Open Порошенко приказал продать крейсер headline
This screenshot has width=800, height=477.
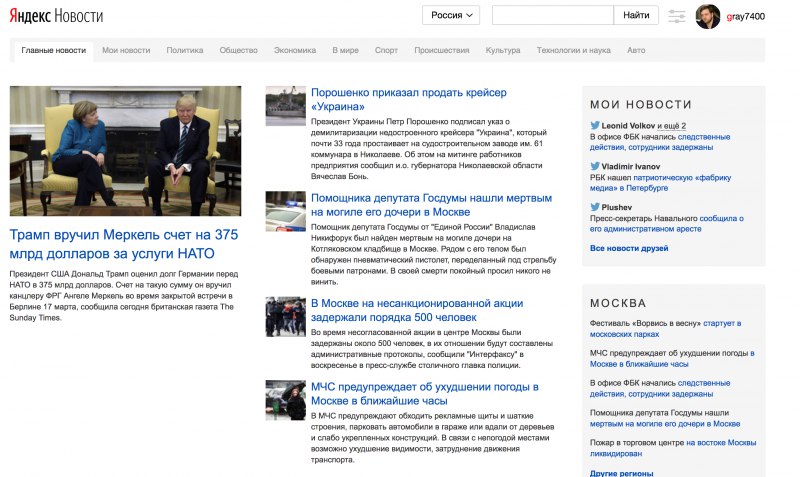pyautogui.click(x=409, y=99)
